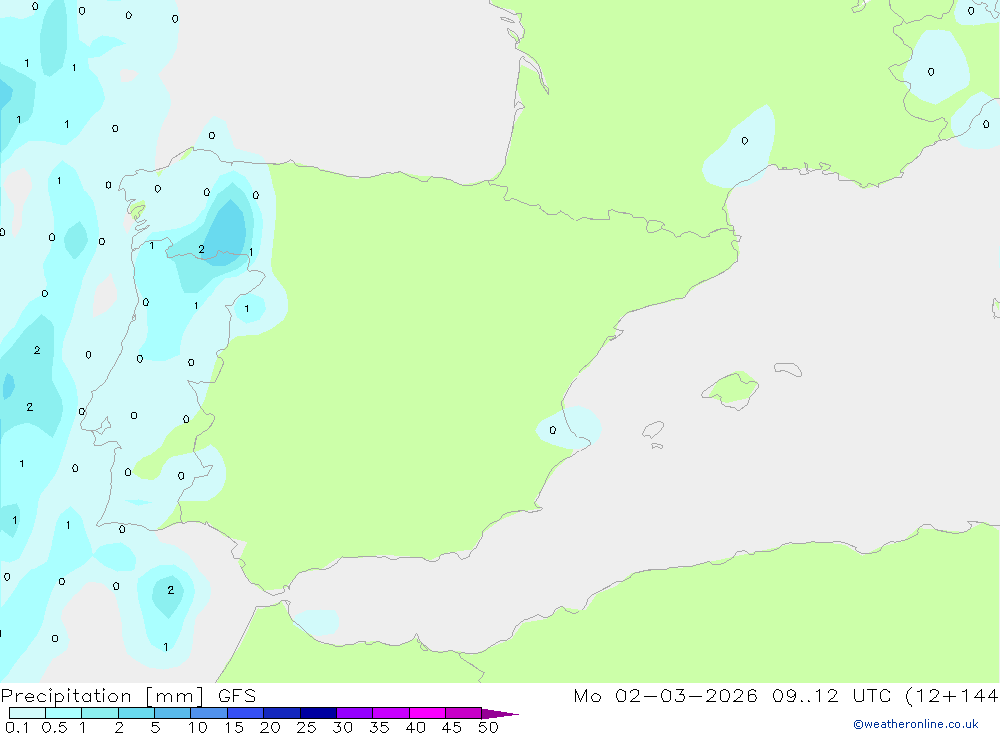Image resolution: width=1000 pixels, height=733 pixels.
Task: Click the '09..12 UTC' time text
Action: point(830,695)
